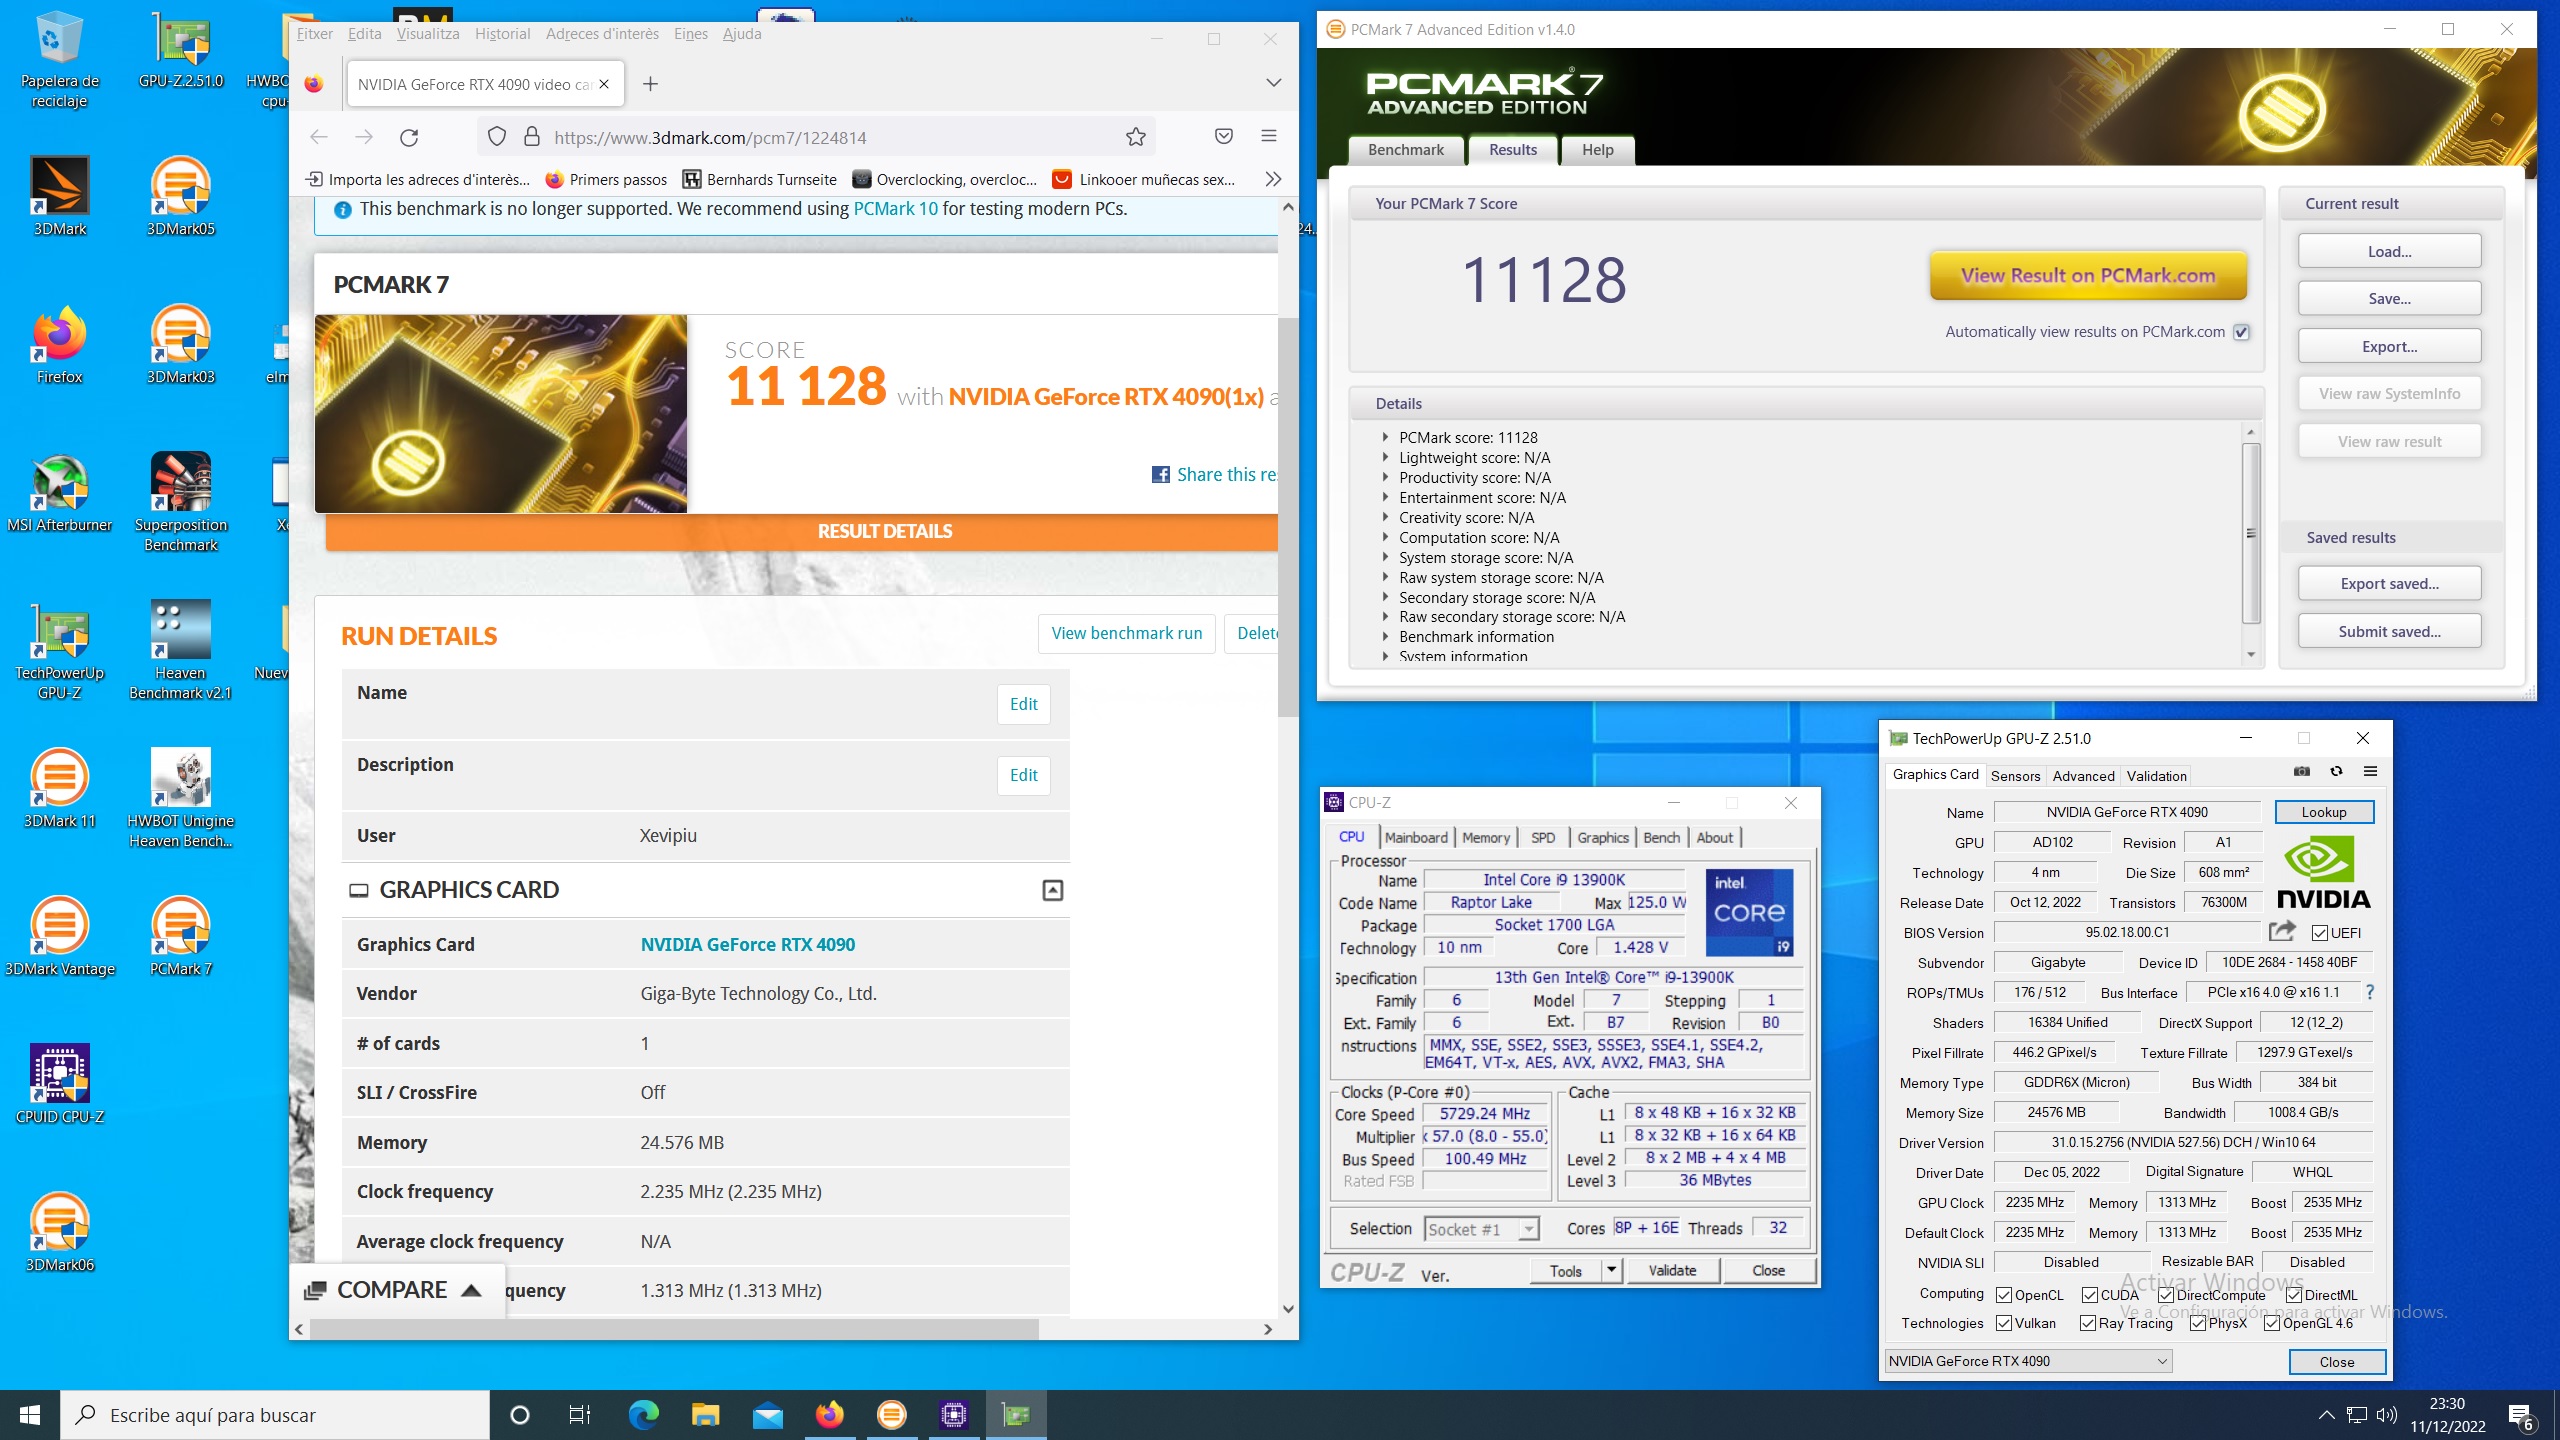Click the BIOS version share/export icon
Screen dimensions: 2560x1440
pos(2282,931)
